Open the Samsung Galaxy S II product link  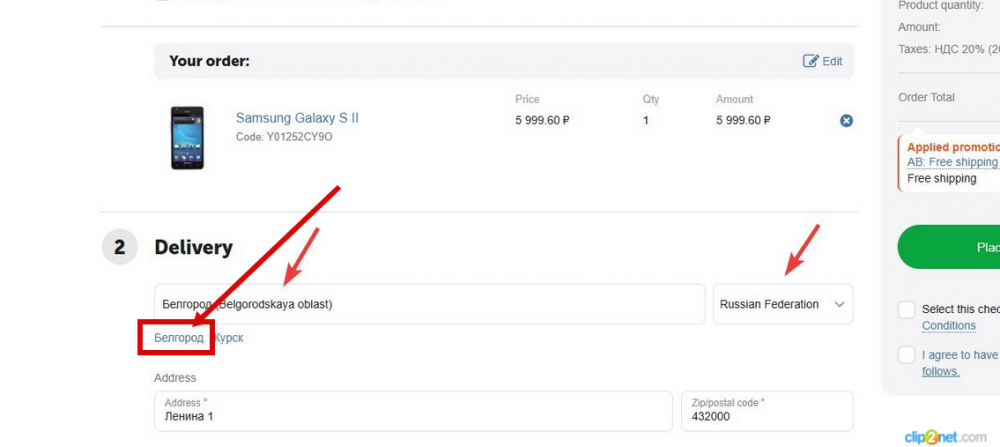297,118
